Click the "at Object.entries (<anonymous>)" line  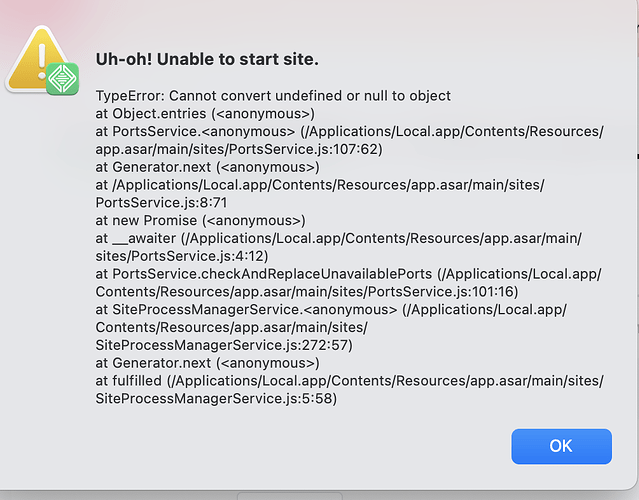tap(205, 114)
